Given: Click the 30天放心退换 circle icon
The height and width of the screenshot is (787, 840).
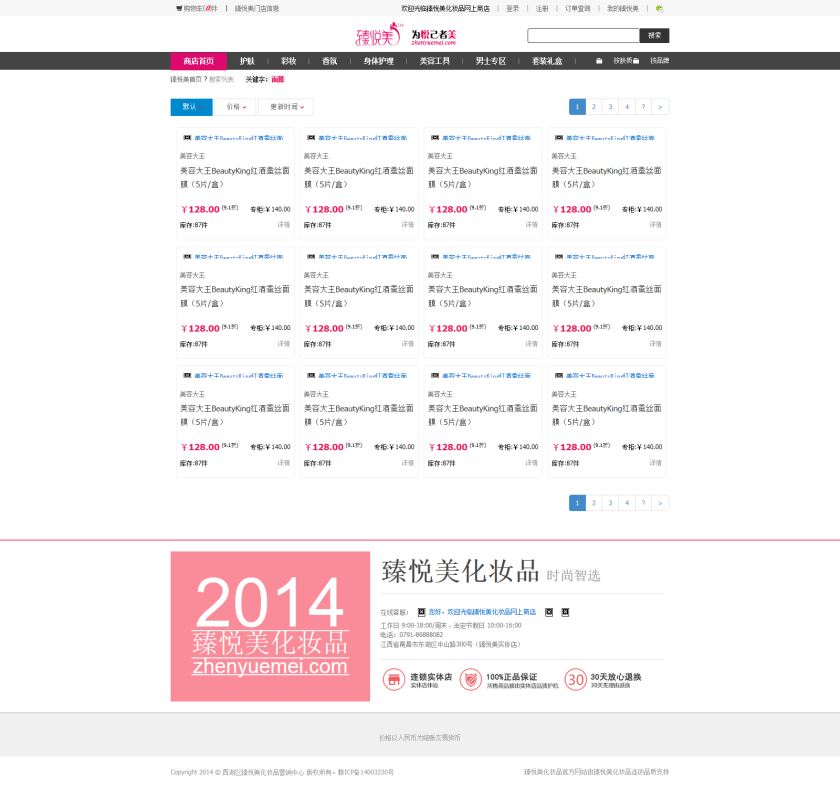Looking at the screenshot, I should click(x=575, y=680).
